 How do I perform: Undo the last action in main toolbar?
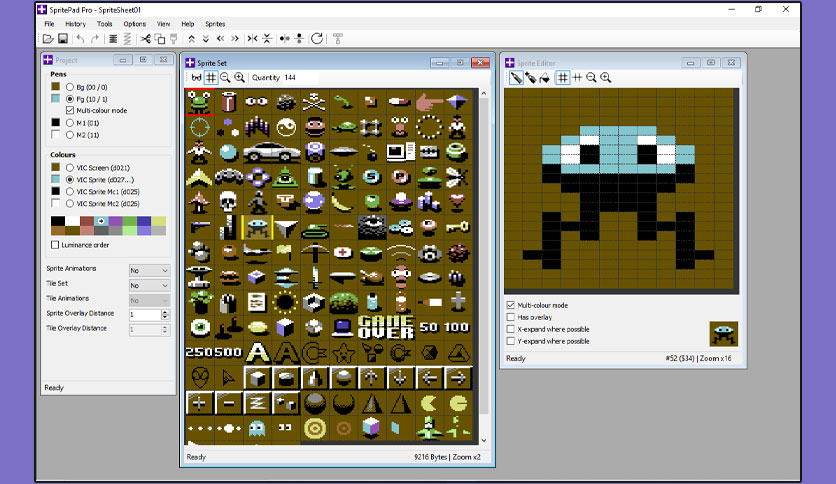(x=81, y=38)
